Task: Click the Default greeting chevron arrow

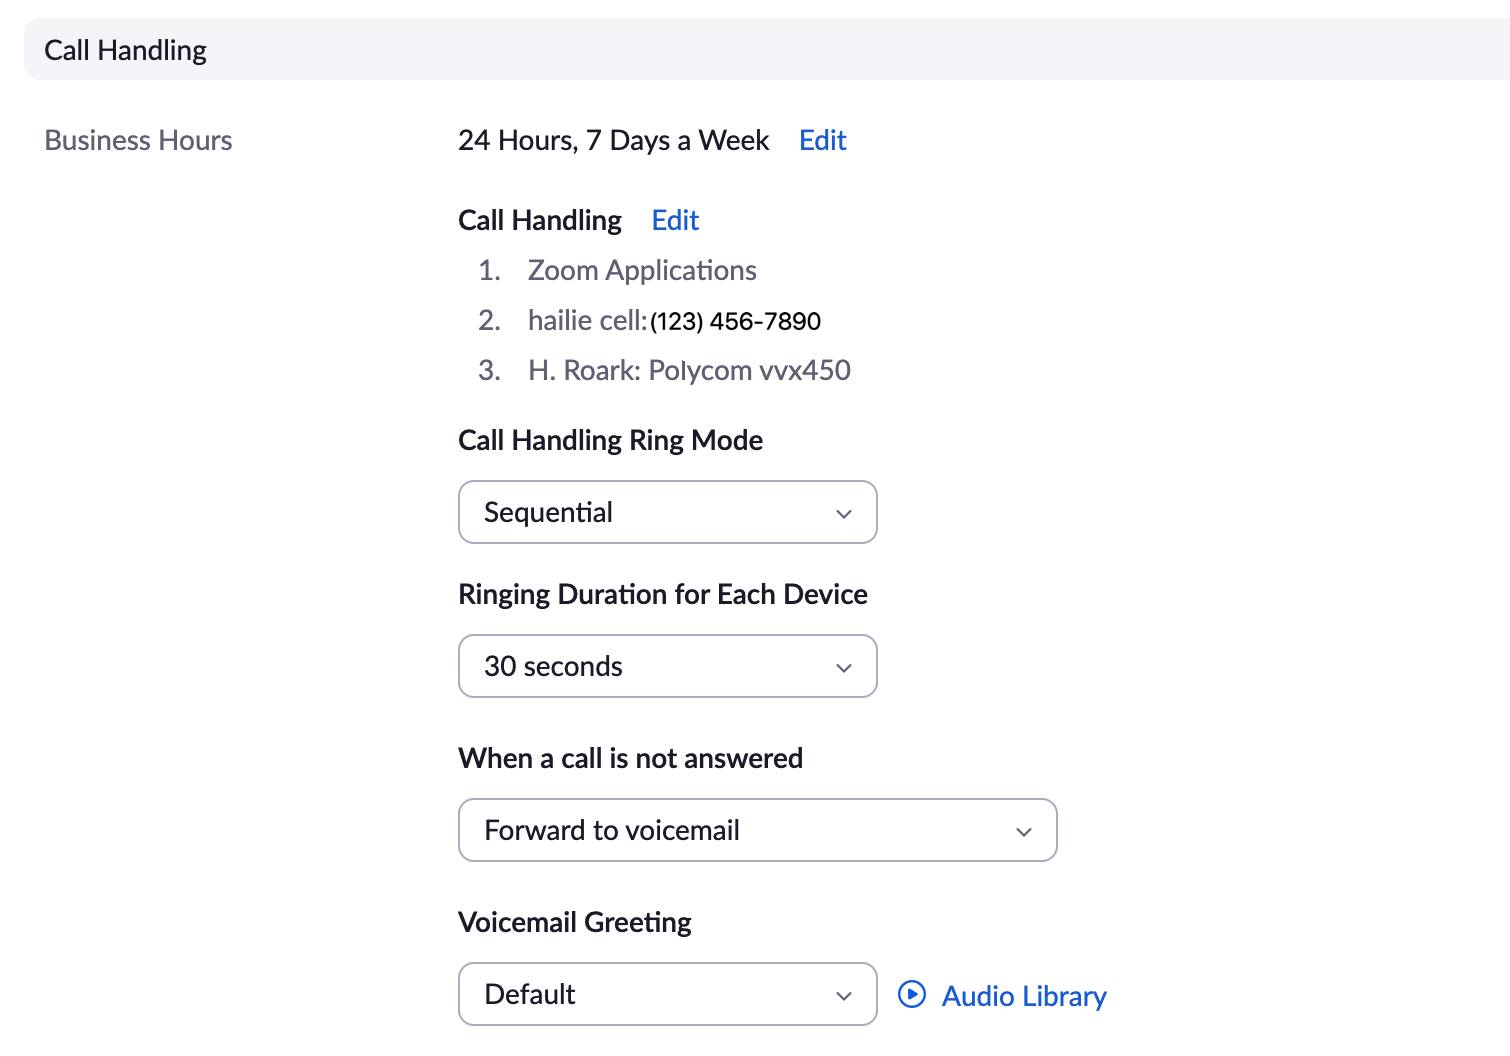Action: (844, 996)
